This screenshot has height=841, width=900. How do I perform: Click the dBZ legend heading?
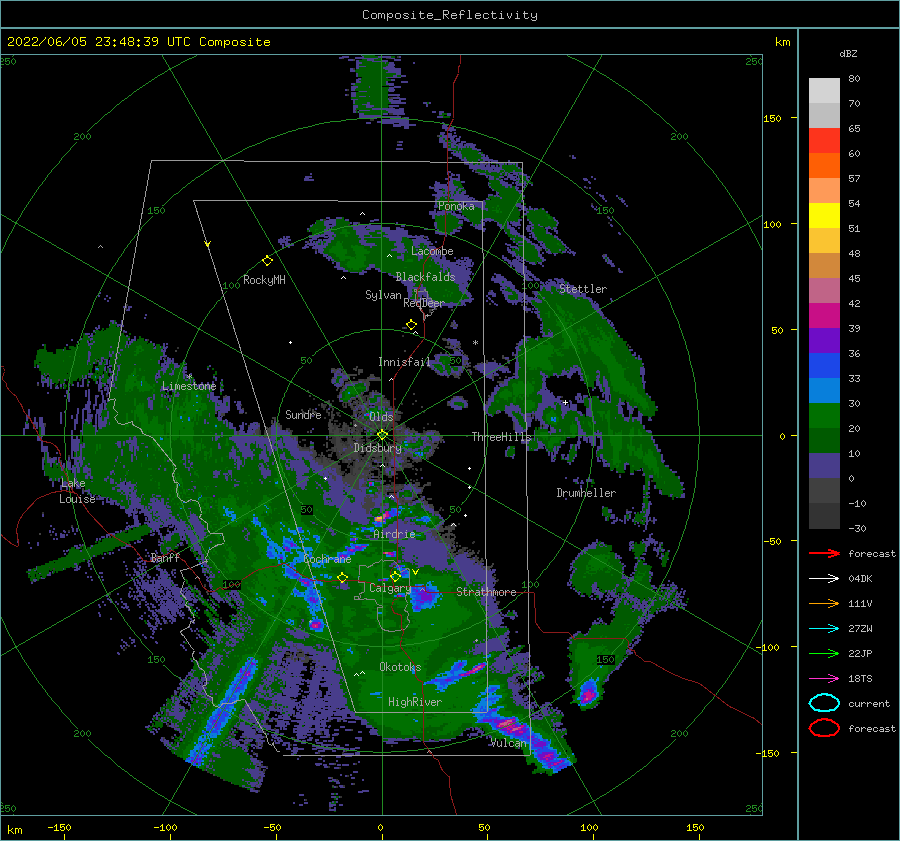(848, 53)
